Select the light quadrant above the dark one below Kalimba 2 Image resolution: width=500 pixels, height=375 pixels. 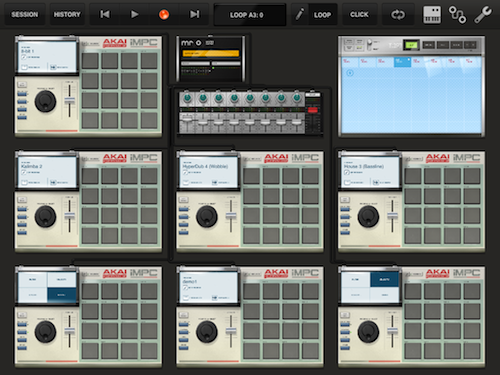(62, 279)
